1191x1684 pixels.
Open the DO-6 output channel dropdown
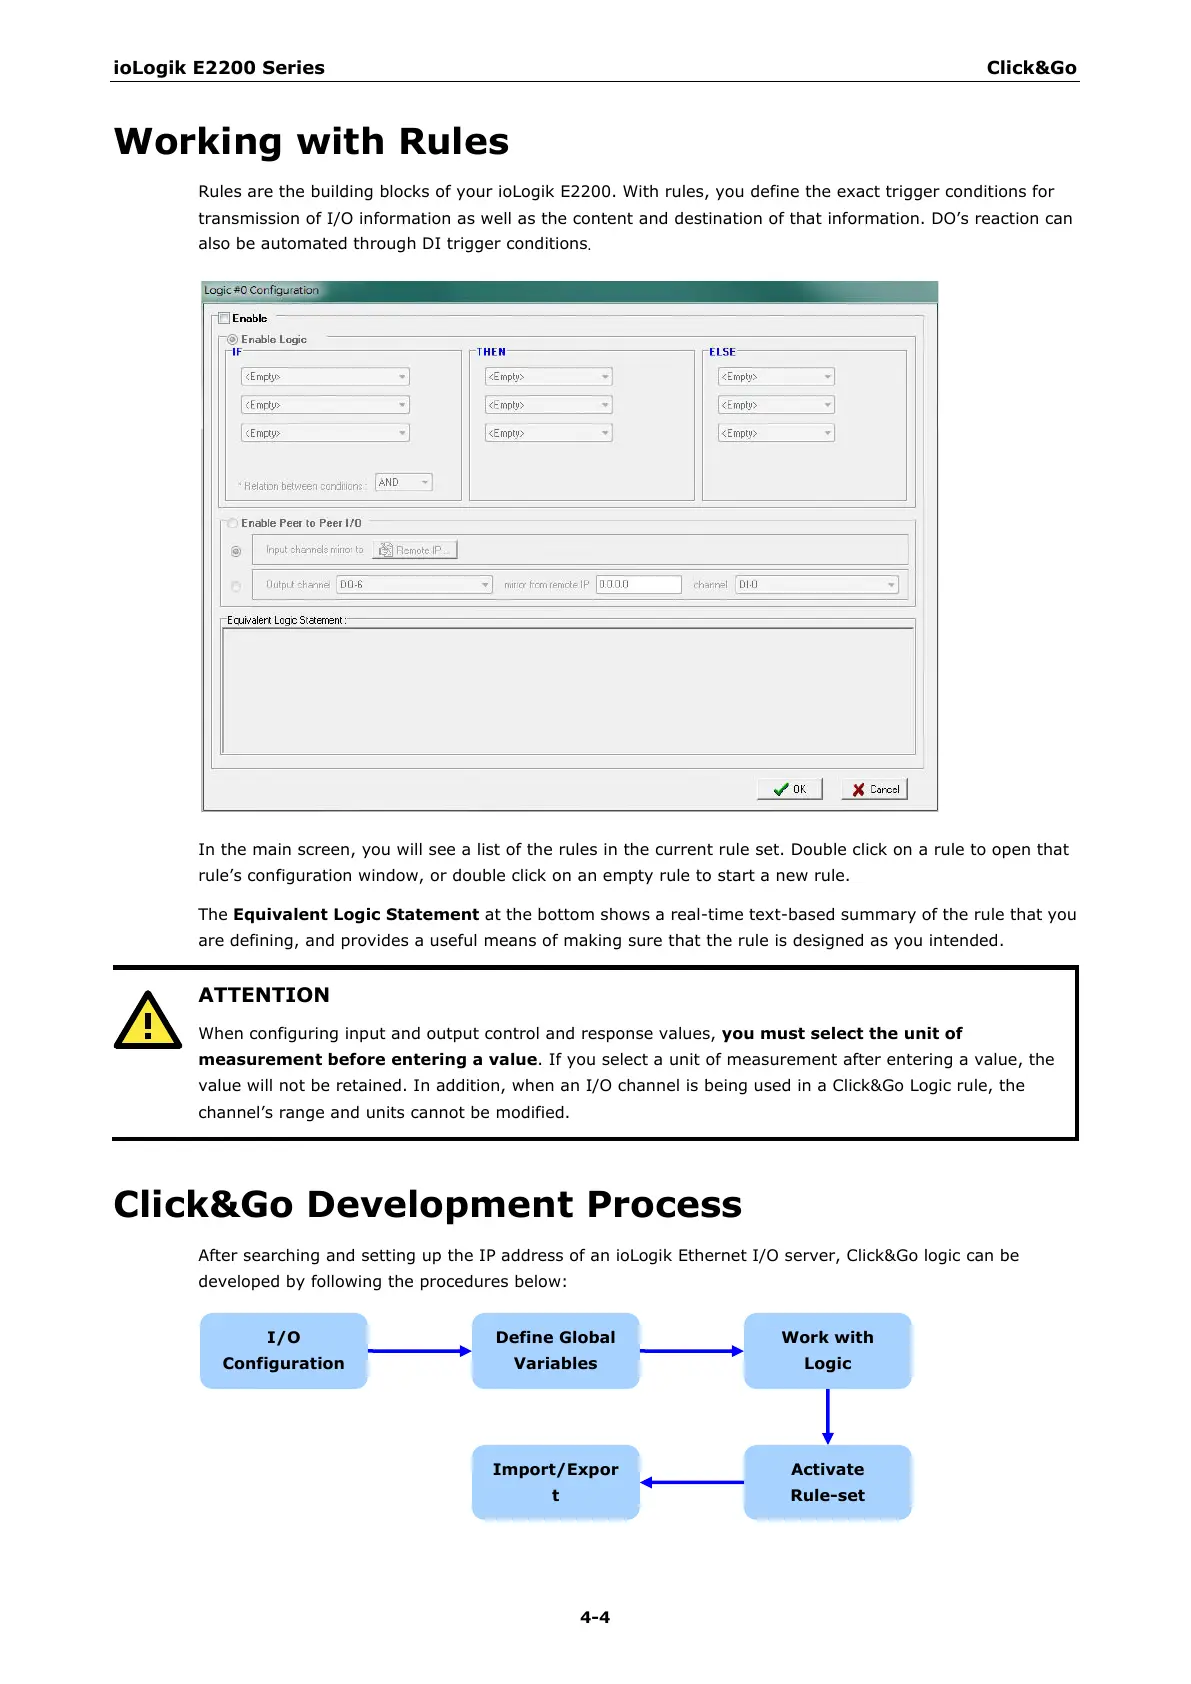pyautogui.click(x=414, y=584)
